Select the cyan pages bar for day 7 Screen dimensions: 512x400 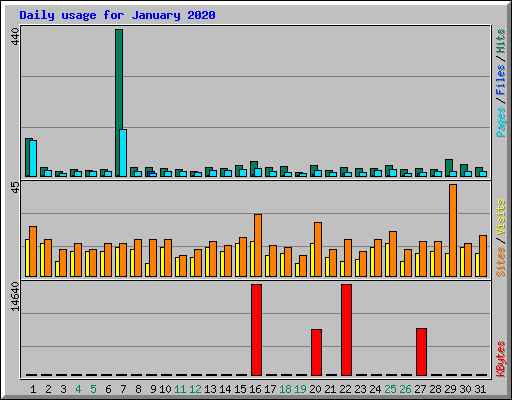pos(123,153)
